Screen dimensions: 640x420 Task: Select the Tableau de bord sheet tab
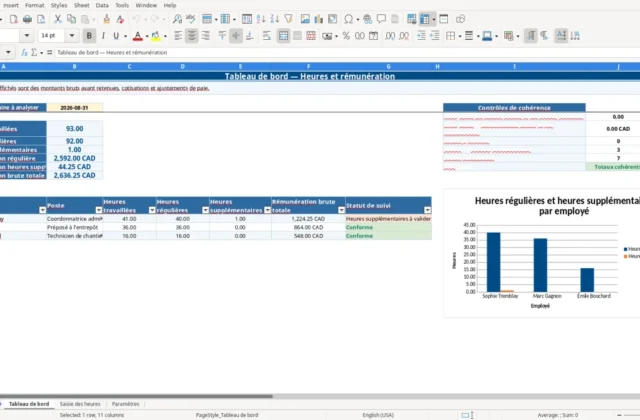click(29, 404)
